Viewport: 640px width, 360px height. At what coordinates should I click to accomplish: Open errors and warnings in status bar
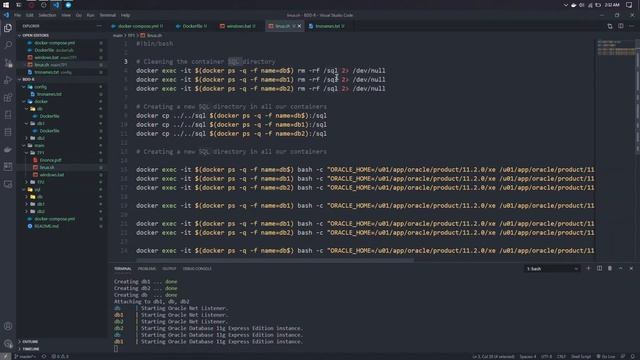[x=60, y=356]
